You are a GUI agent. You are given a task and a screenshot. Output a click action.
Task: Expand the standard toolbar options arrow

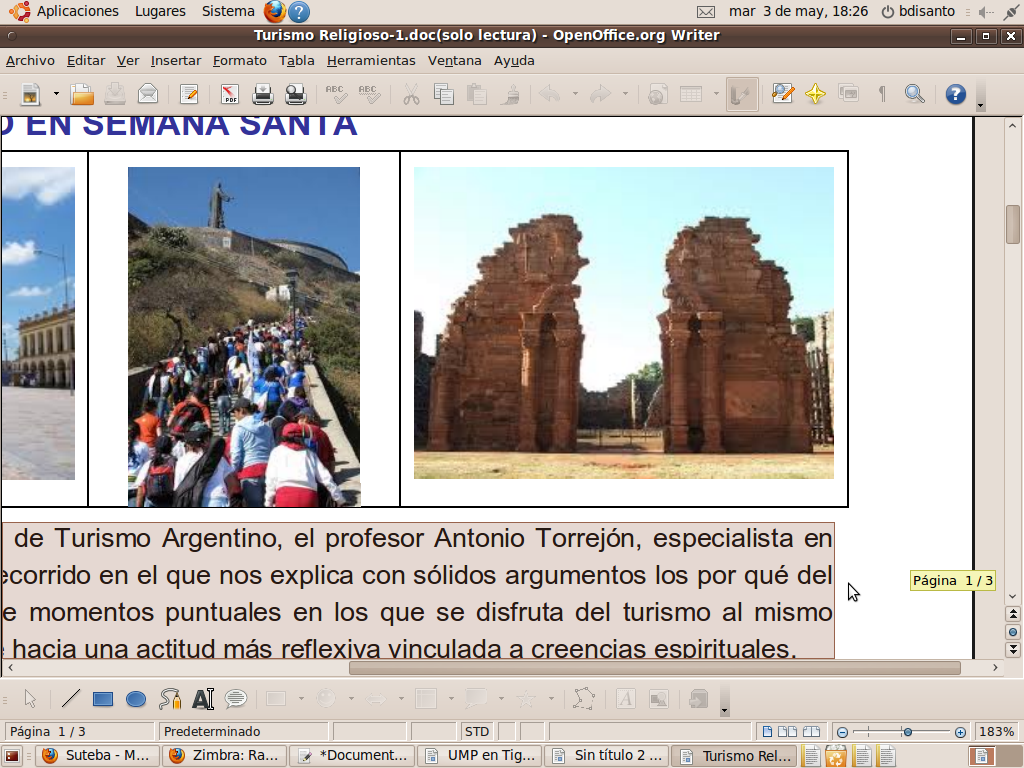(x=980, y=105)
